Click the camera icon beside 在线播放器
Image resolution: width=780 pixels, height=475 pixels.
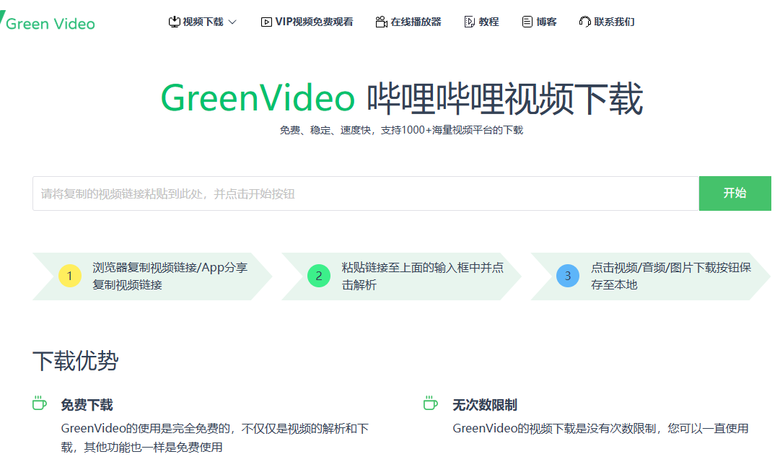coord(382,22)
